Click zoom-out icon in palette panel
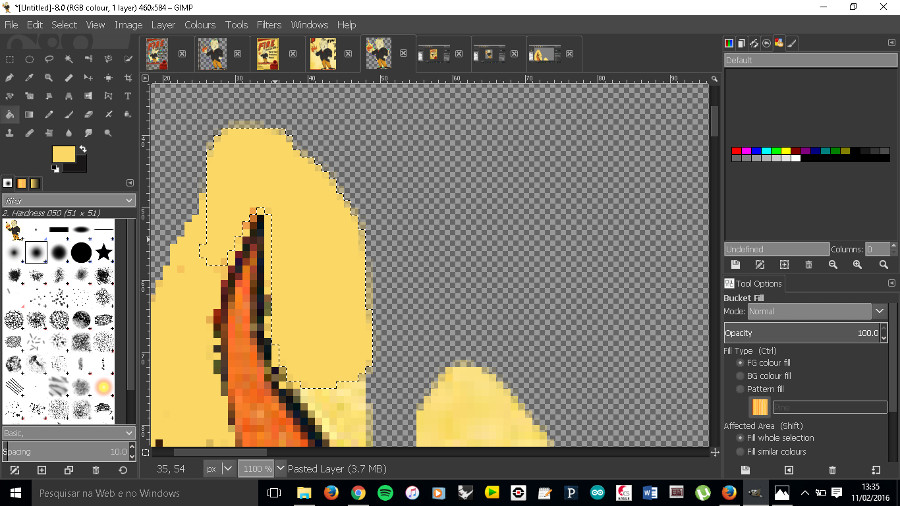 click(x=833, y=264)
